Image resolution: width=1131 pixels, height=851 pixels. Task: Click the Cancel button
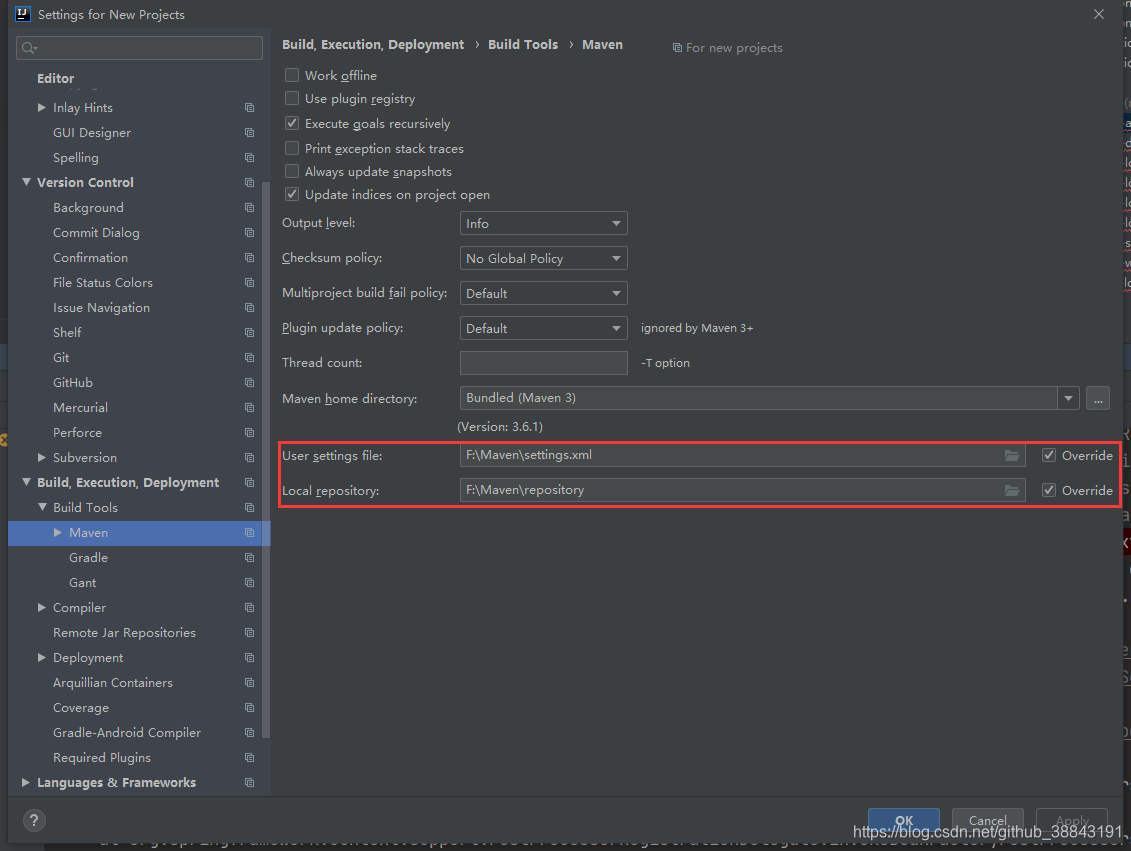[987, 821]
